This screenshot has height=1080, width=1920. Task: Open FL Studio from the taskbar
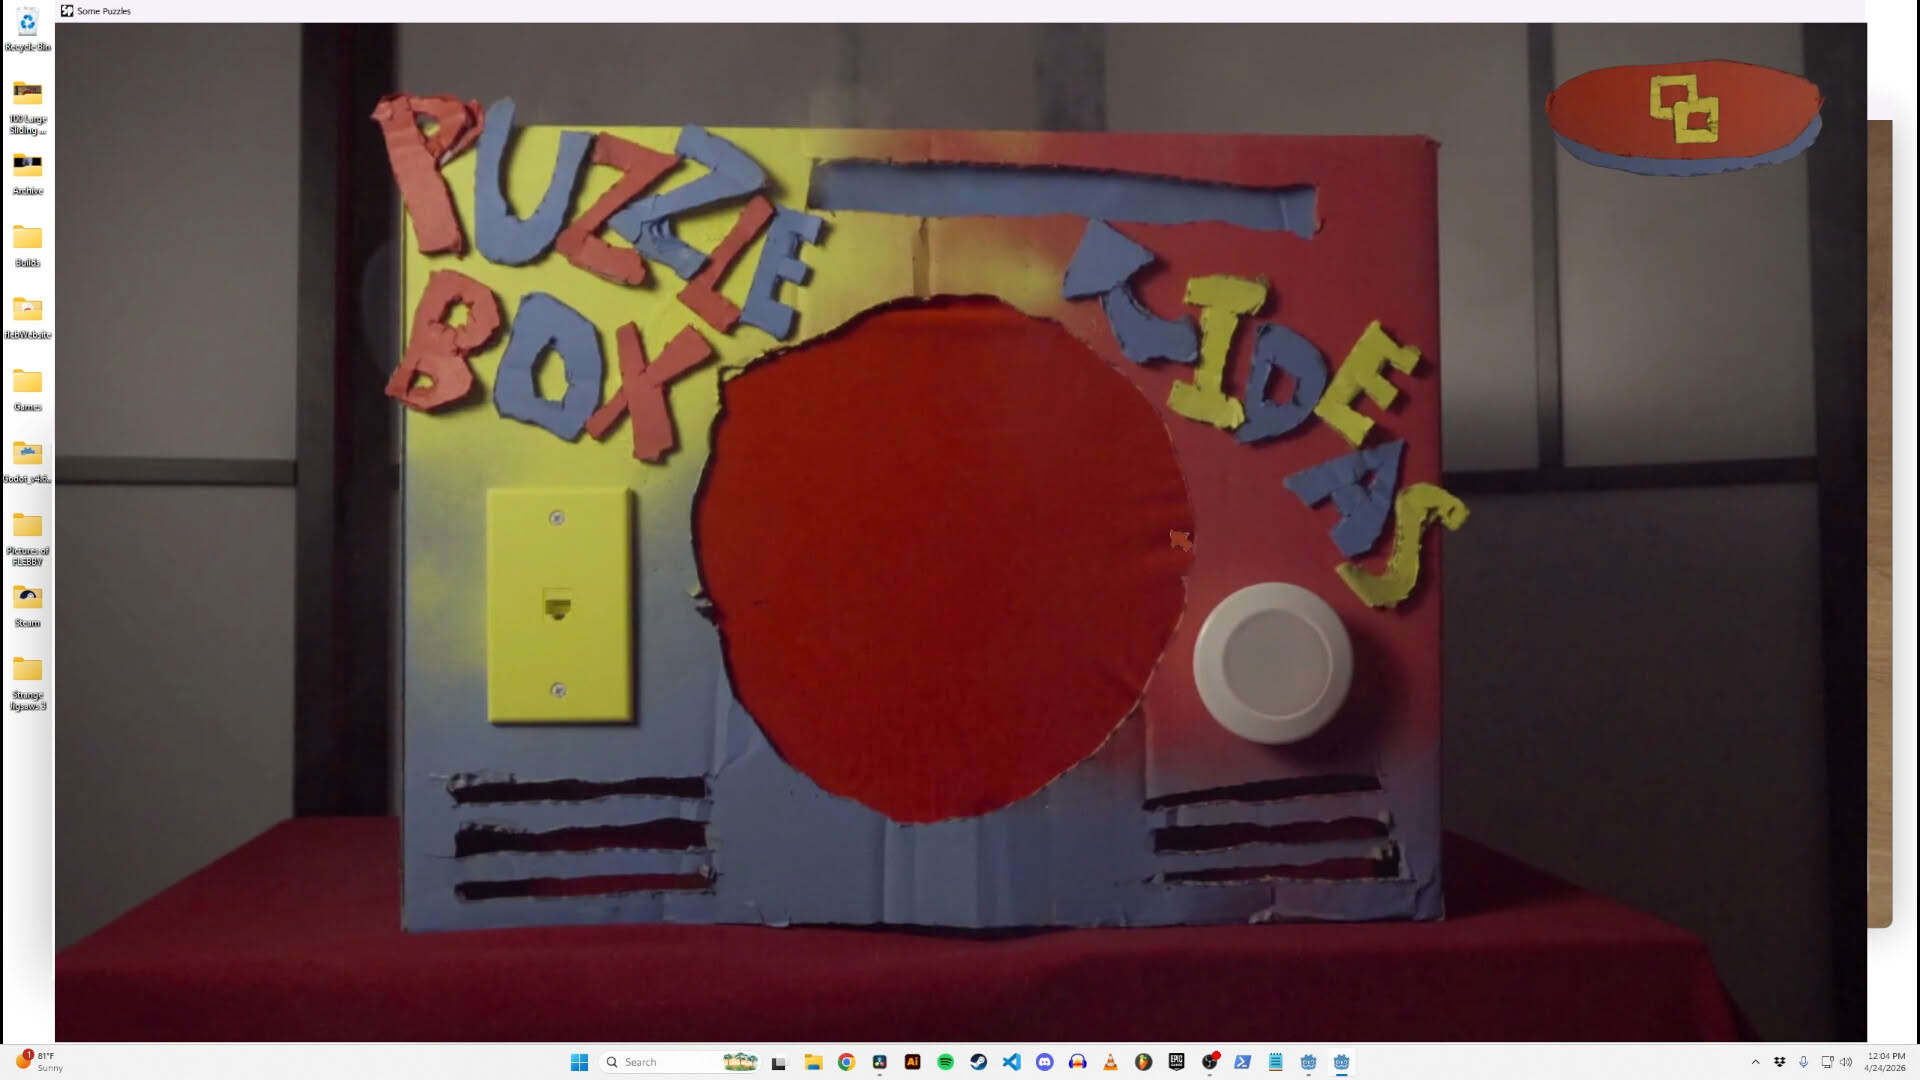[x=1143, y=1062]
